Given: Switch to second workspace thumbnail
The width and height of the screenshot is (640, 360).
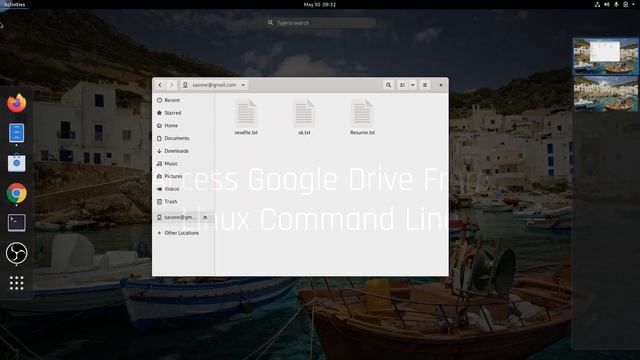Looking at the screenshot, I should point(606,93).
